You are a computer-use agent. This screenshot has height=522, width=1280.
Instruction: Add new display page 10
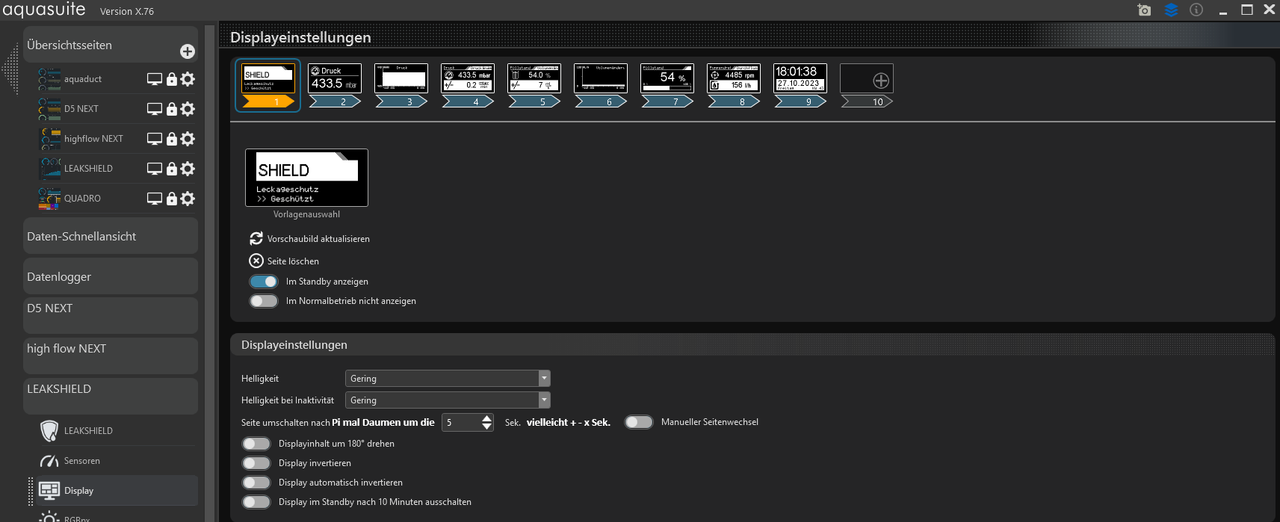point(867,86)
